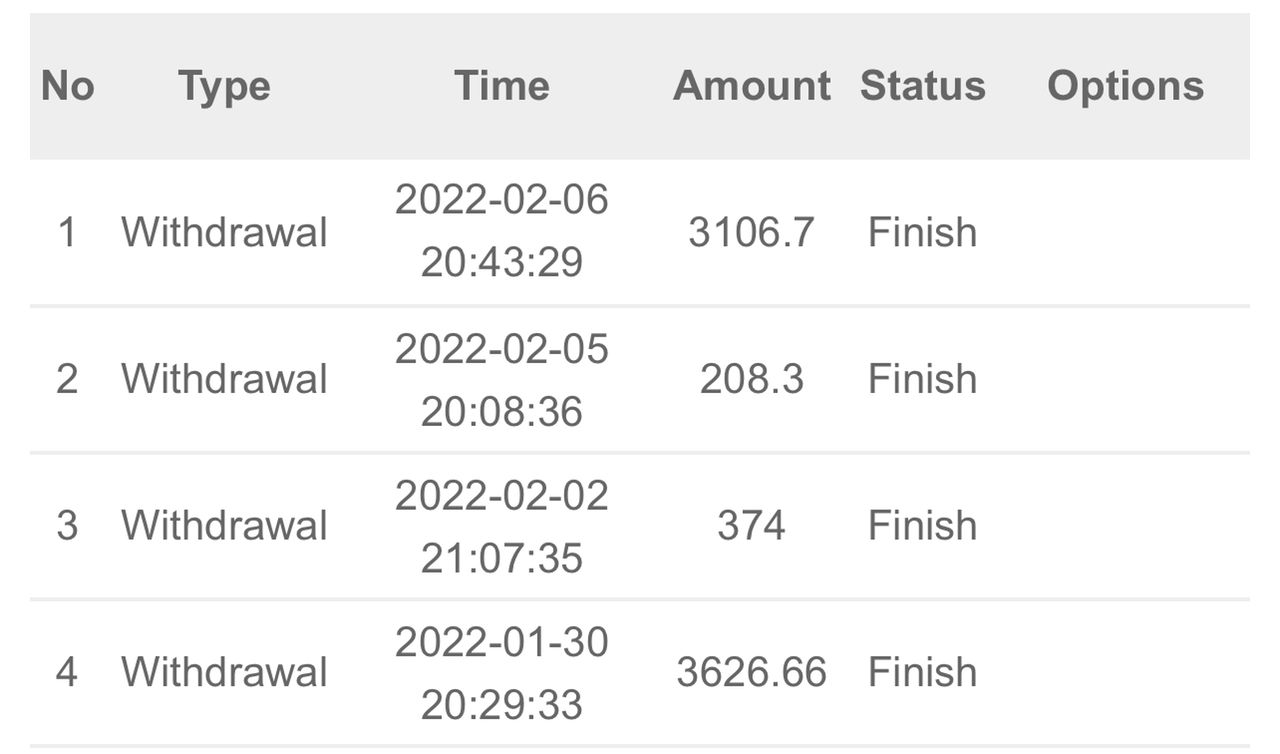Click Finish status in row 2

click(x=922, y=379)
